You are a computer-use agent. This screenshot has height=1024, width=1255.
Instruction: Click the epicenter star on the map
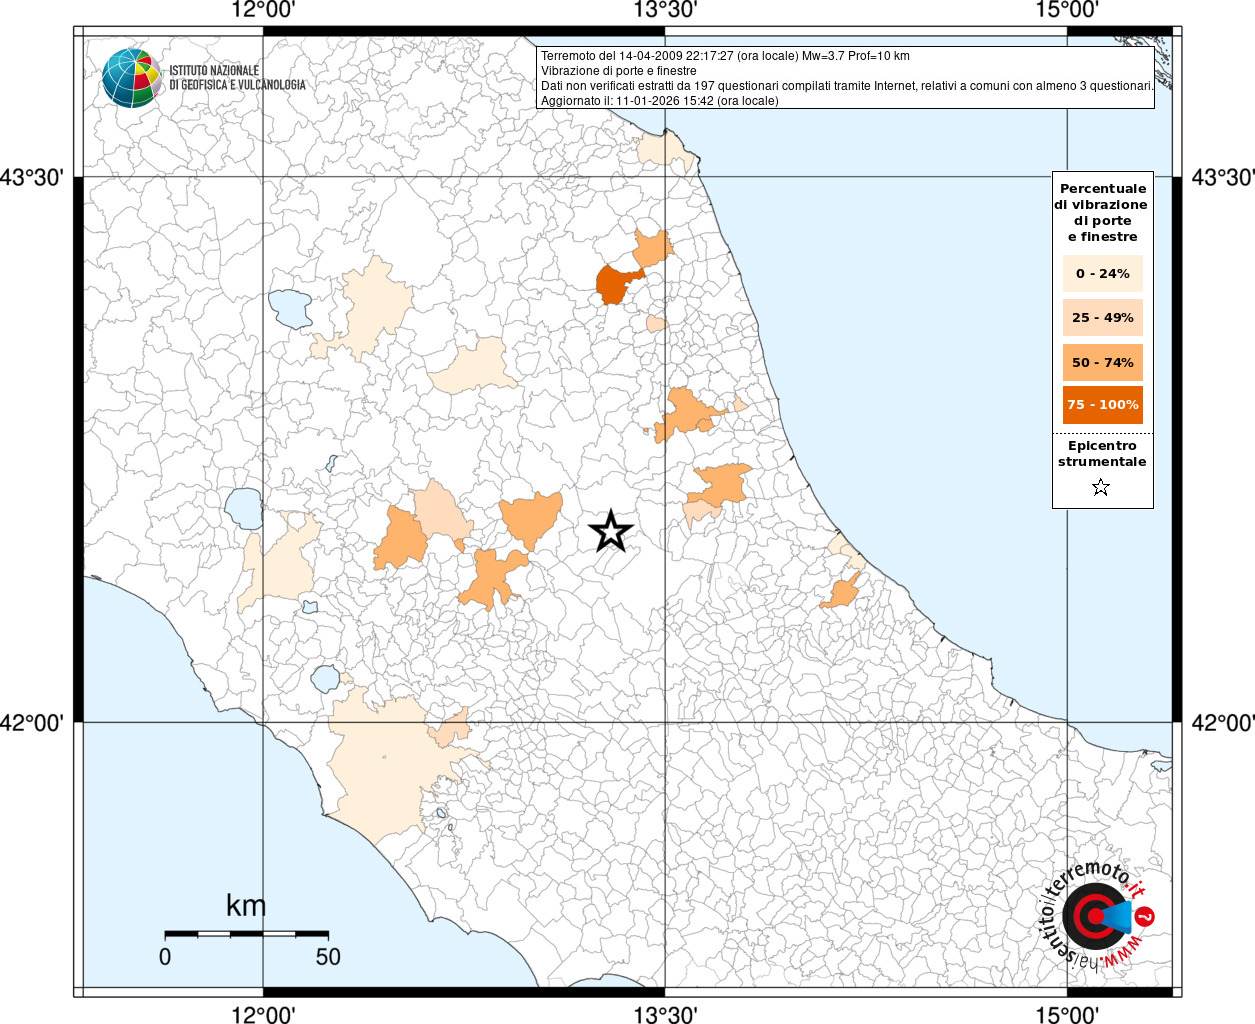click(x=610, y=531)
